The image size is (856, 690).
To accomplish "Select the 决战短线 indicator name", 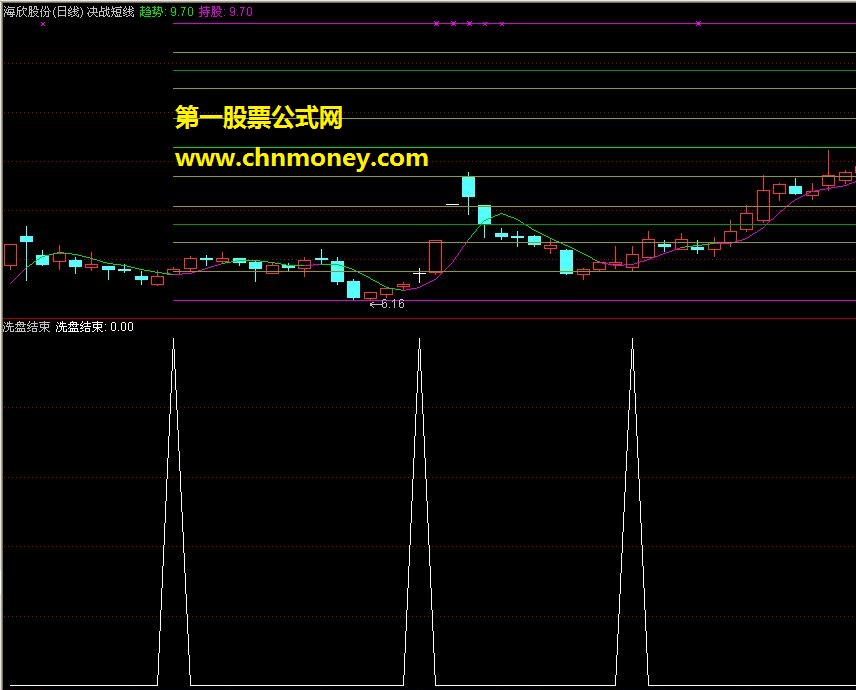I will coord(111,11).
